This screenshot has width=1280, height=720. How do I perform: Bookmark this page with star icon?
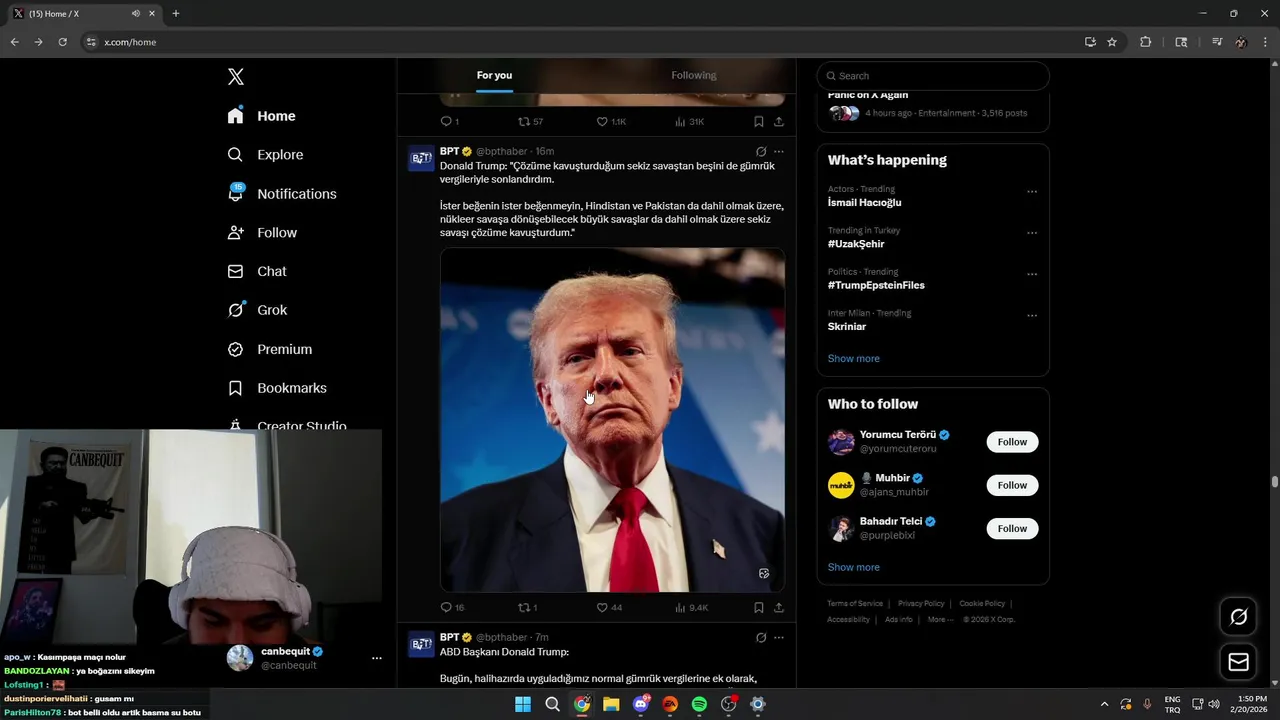1112,42
